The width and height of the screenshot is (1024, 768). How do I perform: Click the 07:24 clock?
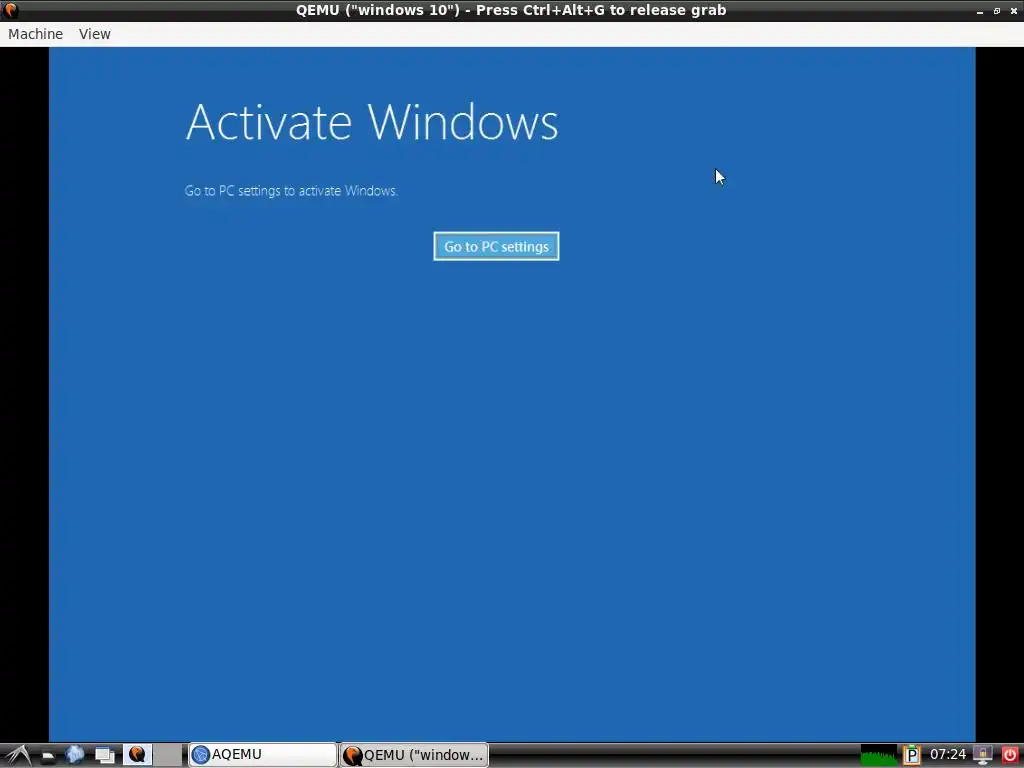(x=948, y=755)
